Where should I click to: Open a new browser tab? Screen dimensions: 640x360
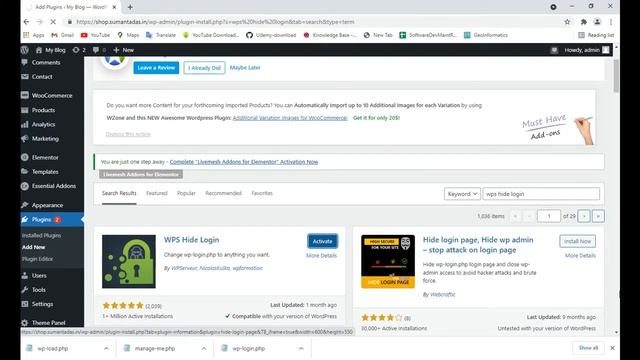click(x=130, y=7)
